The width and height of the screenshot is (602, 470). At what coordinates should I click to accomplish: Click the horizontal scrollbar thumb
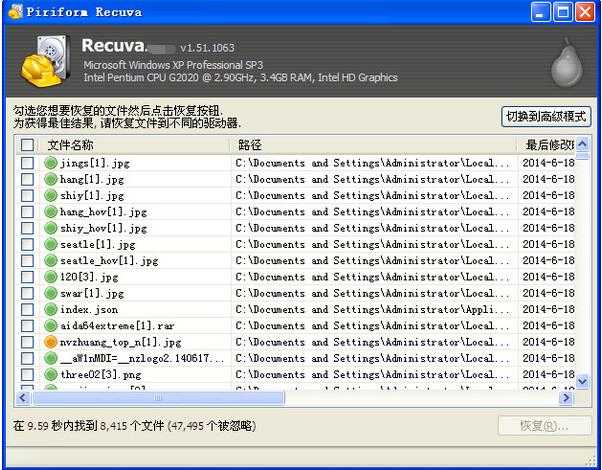[x=158, y=397]
